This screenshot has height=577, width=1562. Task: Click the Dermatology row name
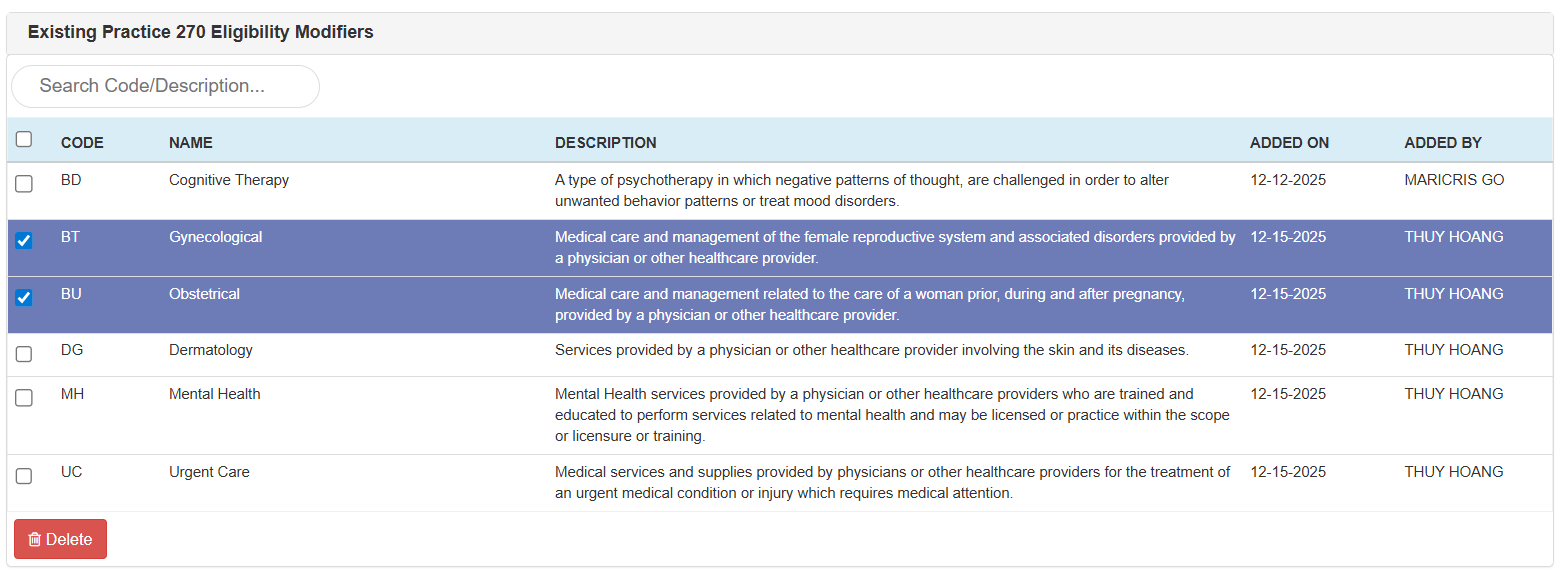tap(210, 350)
